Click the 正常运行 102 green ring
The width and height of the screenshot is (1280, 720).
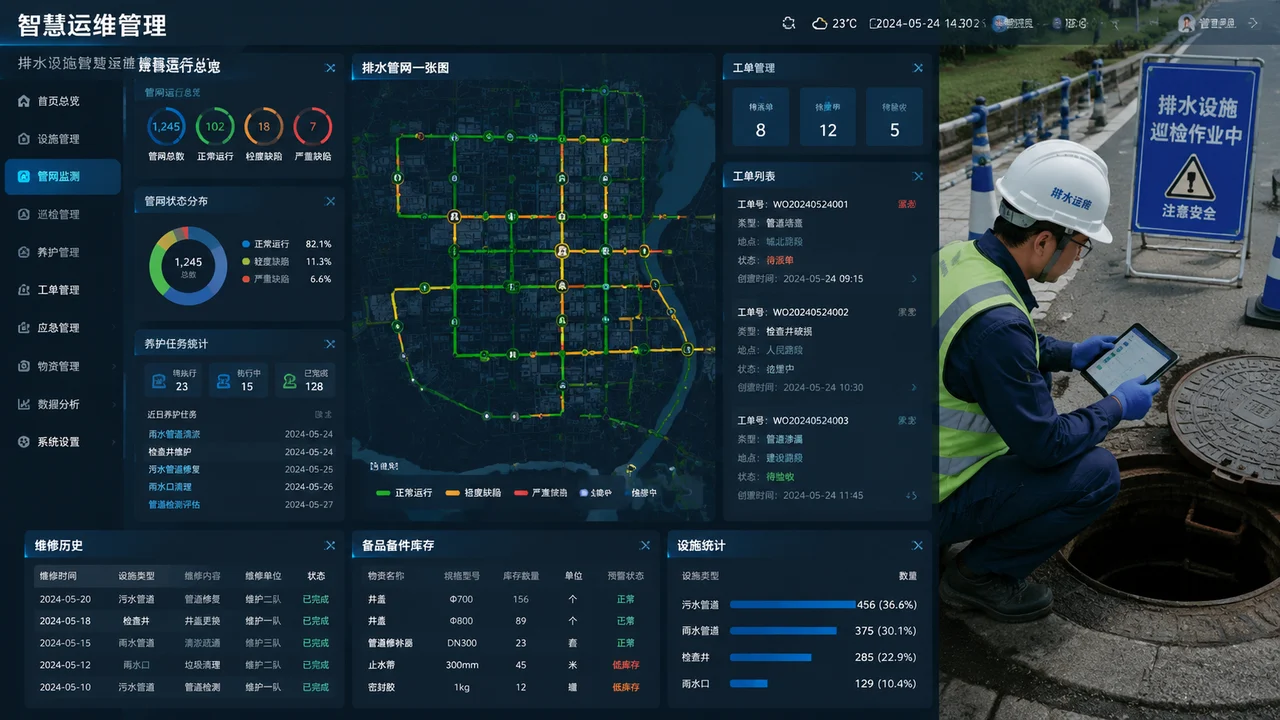[215, 127]
